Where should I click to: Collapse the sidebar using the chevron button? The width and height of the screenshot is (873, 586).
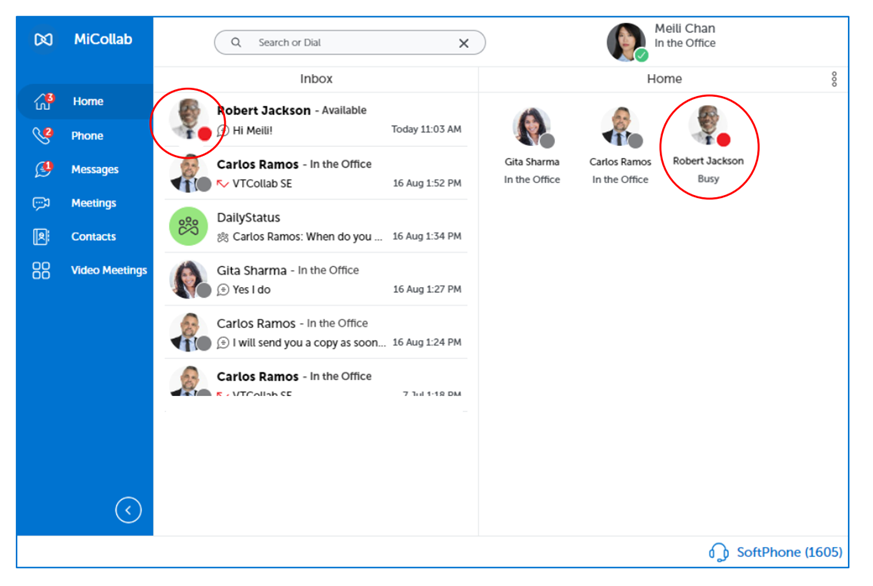[128, 510]
